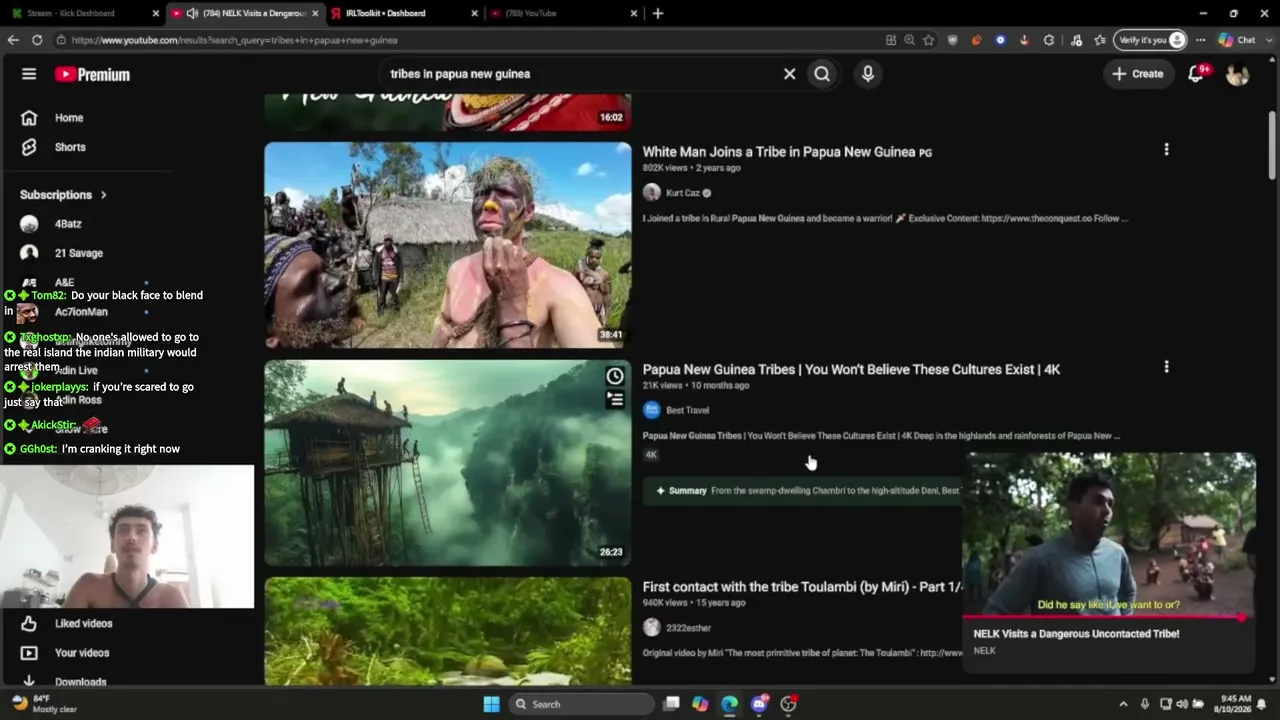Open browser favorites list icon
1280x720 pixels.
(1100, 40)
